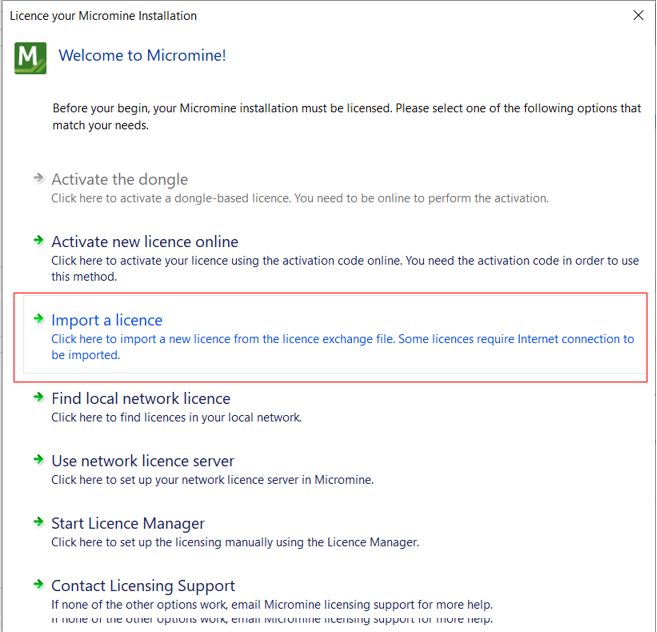
Task: Click green arrow next to Activate new licence online
Action: [39, 240]
